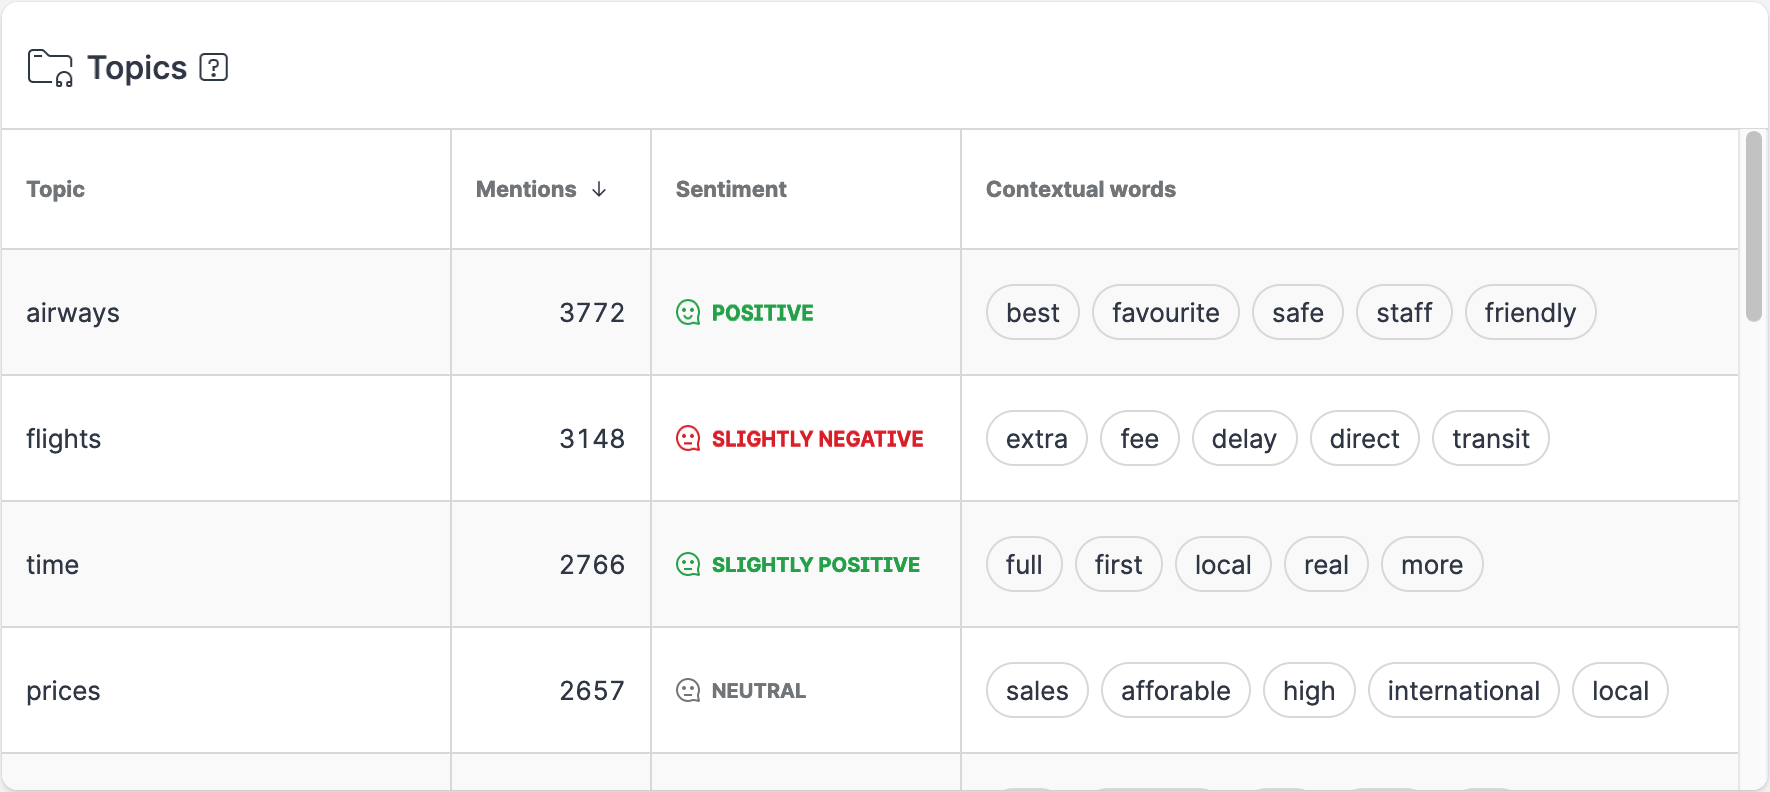Click the mentions count 2766 for time
This screenshot has height=792, width=1770.
(x=592, y=564)
